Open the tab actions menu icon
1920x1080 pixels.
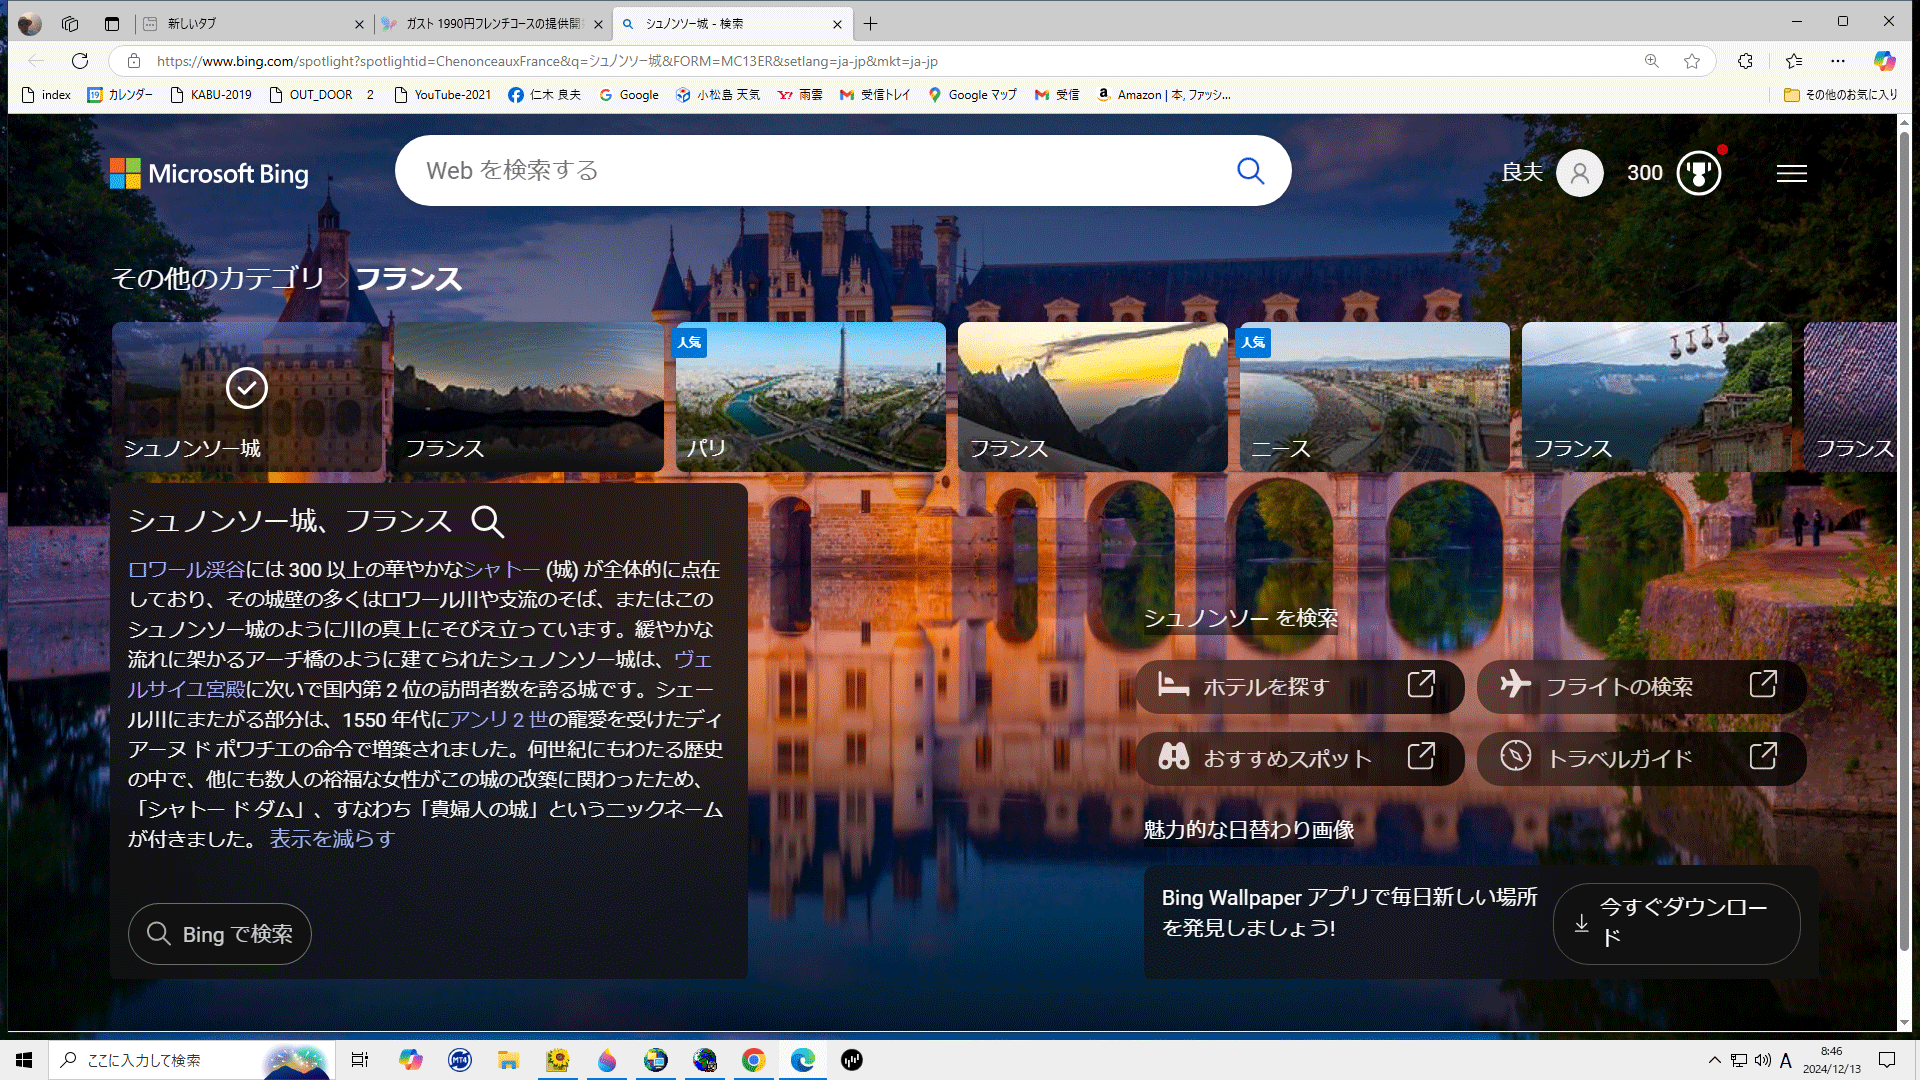(x=112, y=23)
